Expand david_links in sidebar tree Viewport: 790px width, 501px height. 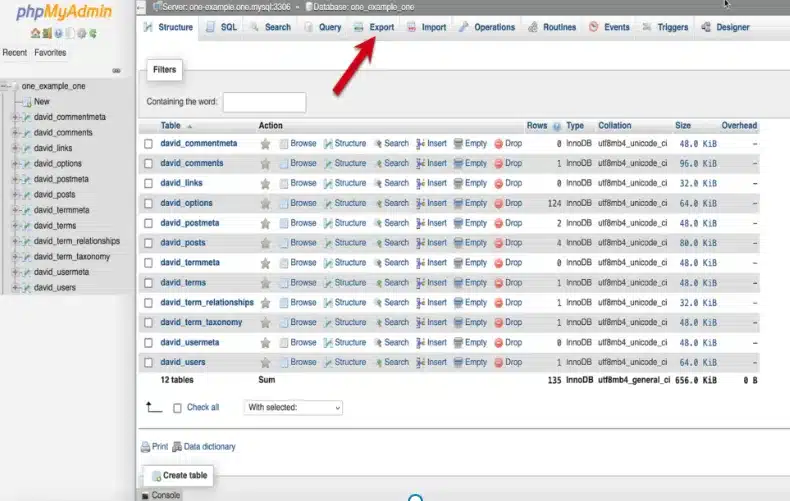(x=15, y=148)
